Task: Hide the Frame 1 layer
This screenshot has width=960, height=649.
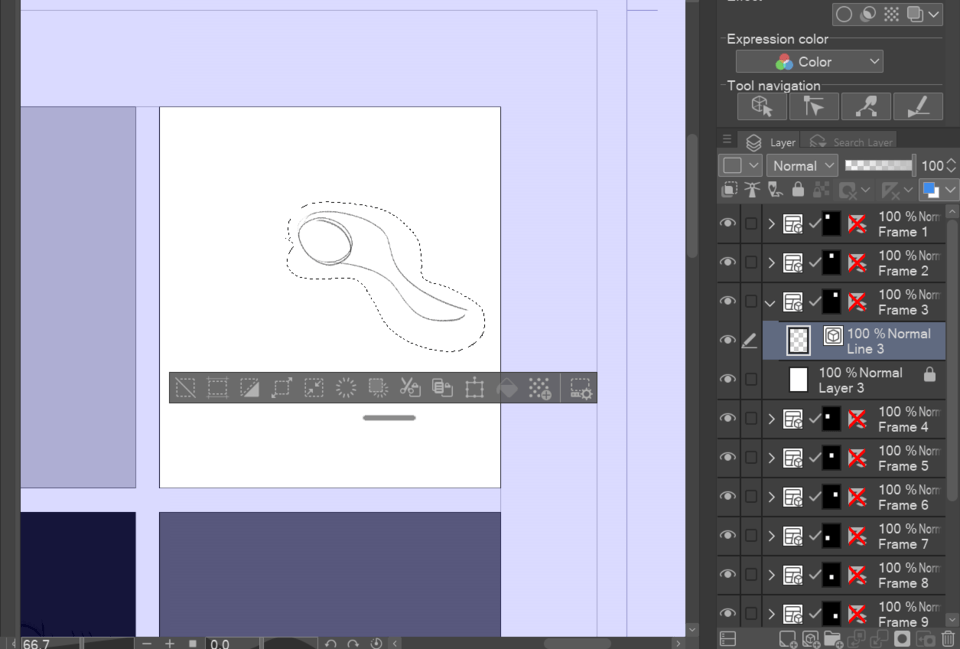Action: point(728,223)
